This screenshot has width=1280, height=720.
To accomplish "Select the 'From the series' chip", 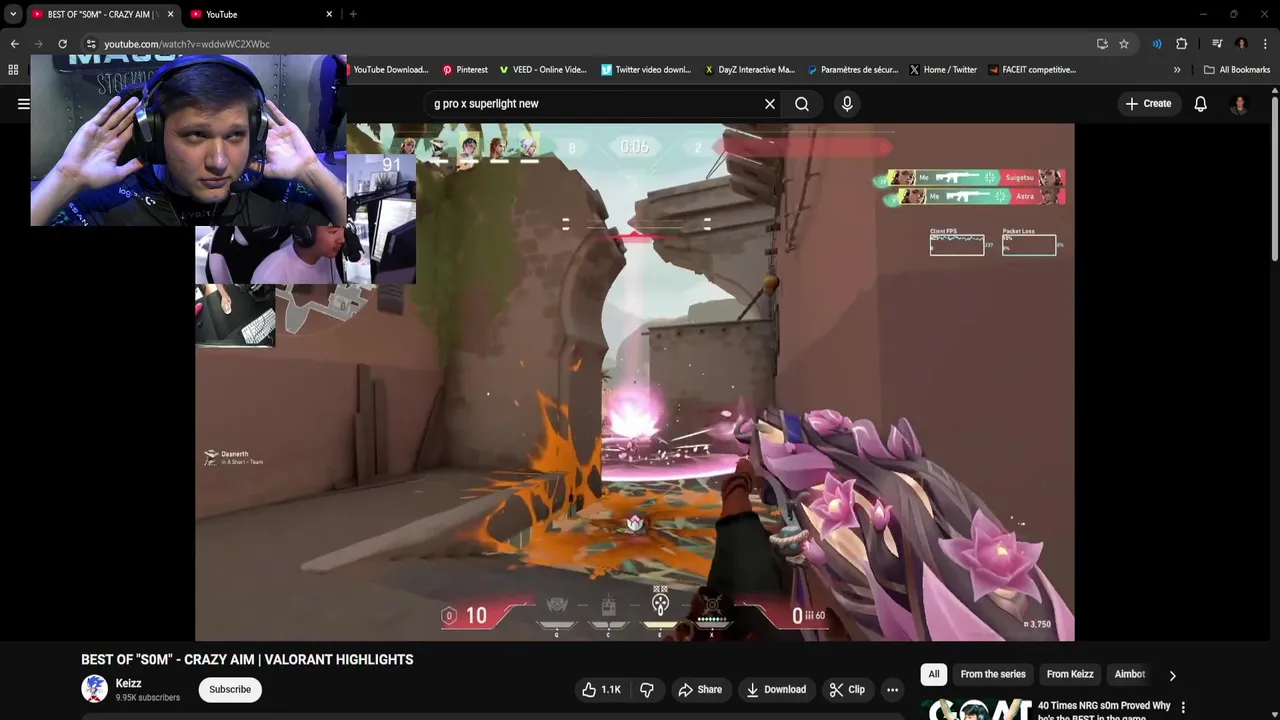I will pos(993,674).
